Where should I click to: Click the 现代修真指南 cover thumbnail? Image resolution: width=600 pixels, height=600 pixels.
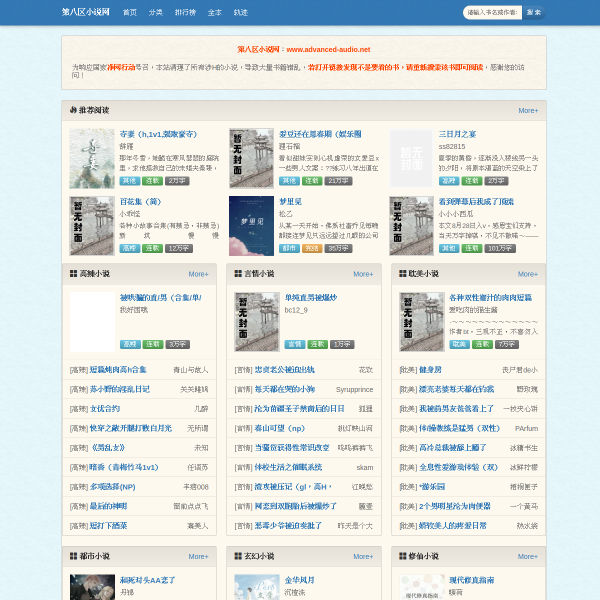(422, 587)
